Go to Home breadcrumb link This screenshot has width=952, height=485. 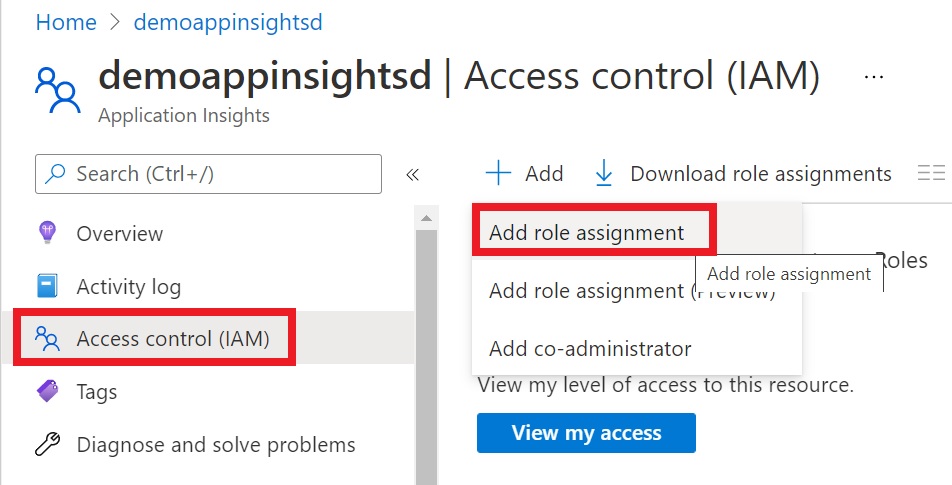[66, 22]
